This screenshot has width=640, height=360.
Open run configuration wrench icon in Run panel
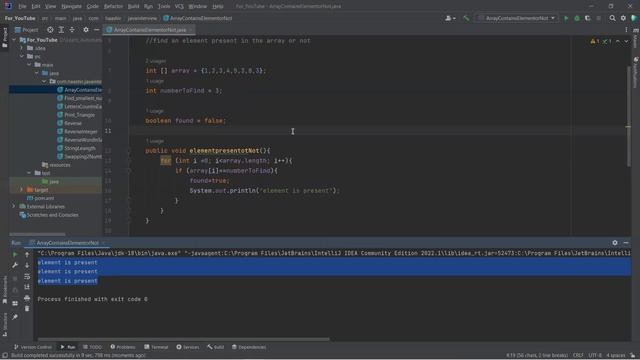tap(15, 265)
